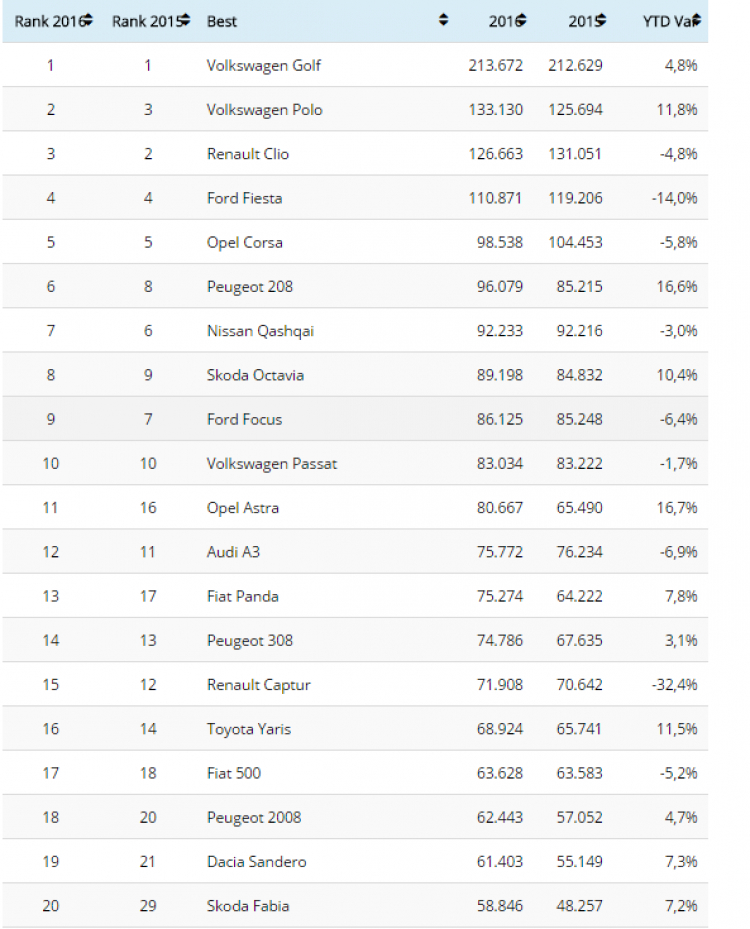Sort by Rank 2015 column arrows
750x929 pixels.
(x=186, y=21)
